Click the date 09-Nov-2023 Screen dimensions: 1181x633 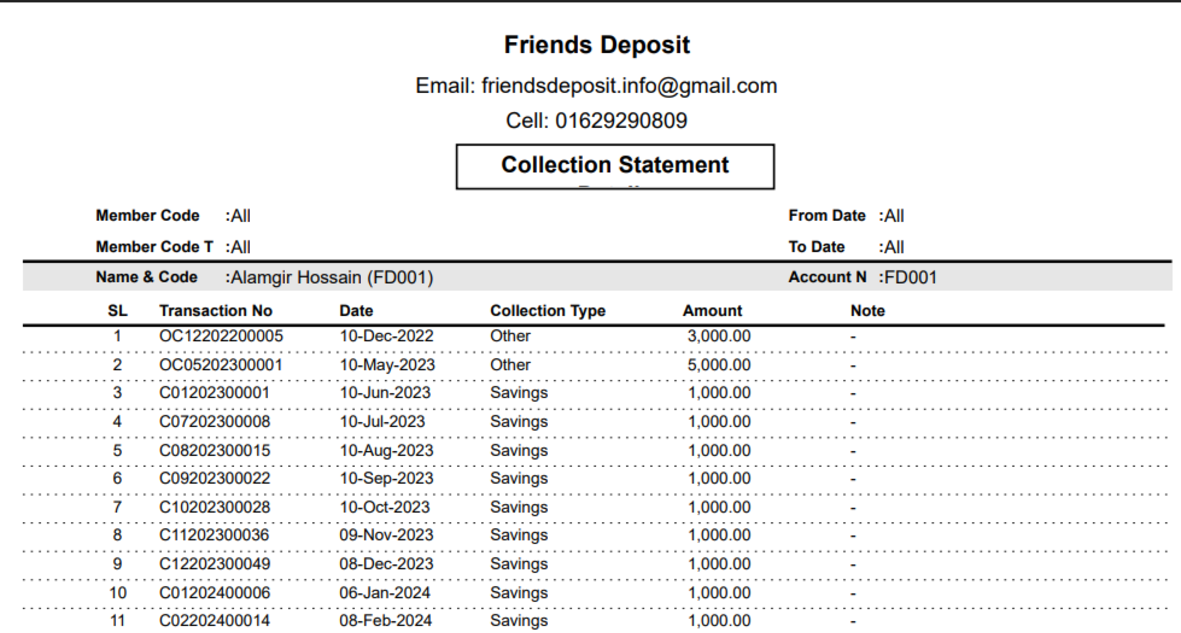point(386,536)
